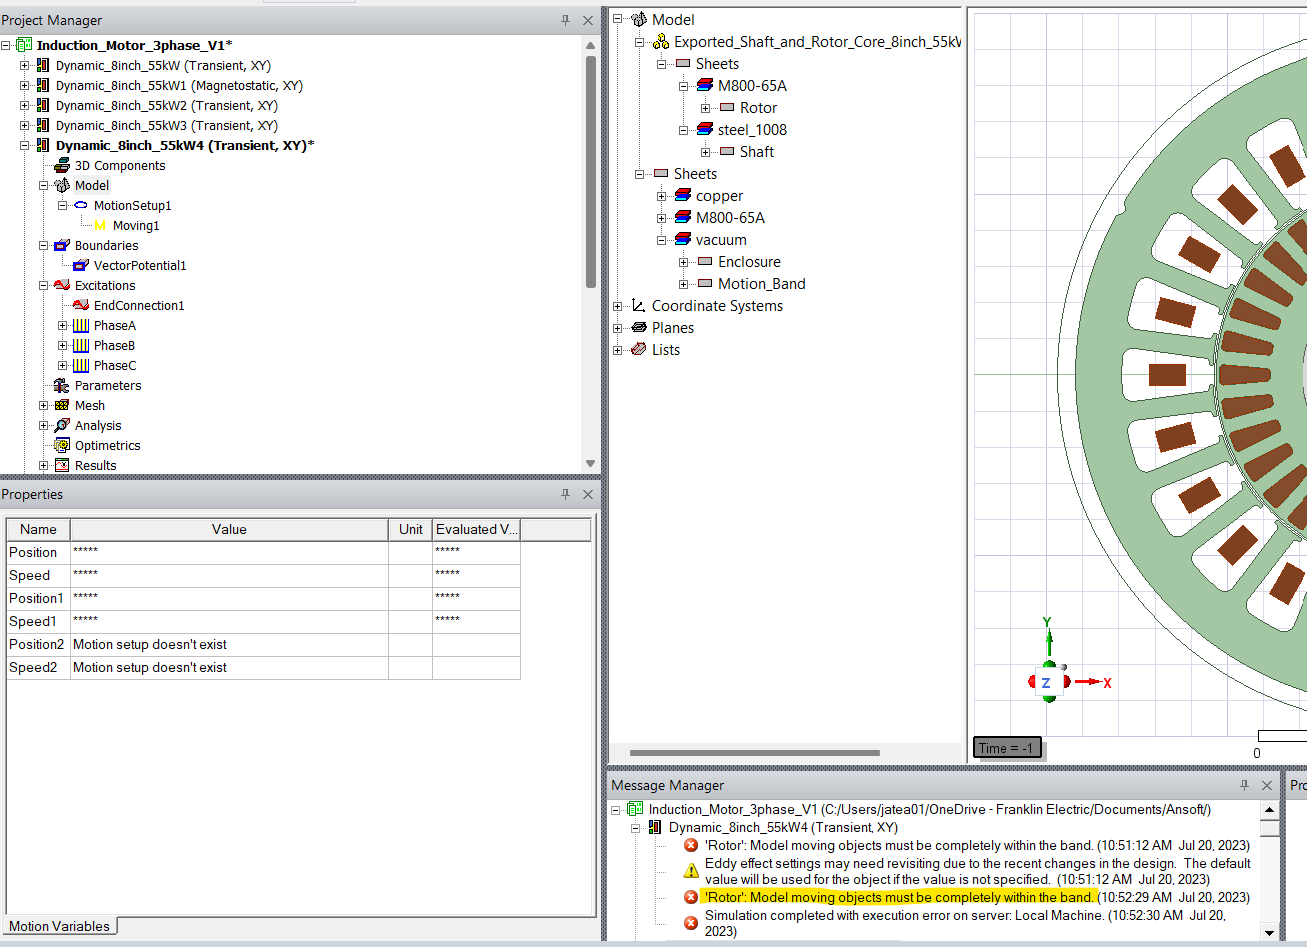Select the highlighted Rotor moving objects error message
Screen dimensions: 1307x947
[898, 897]
